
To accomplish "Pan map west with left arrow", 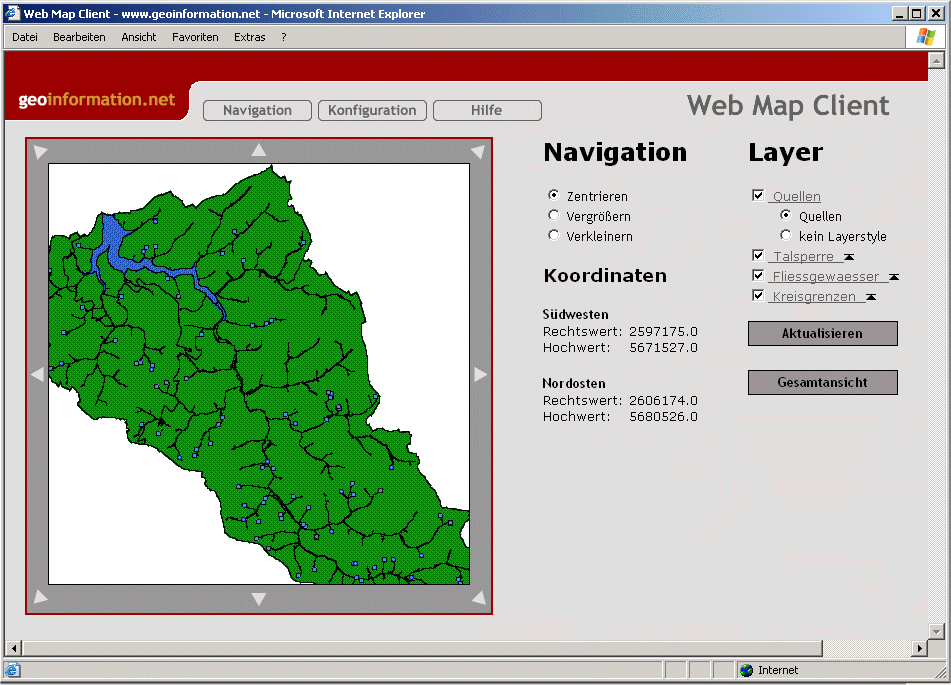I will 37,374.
